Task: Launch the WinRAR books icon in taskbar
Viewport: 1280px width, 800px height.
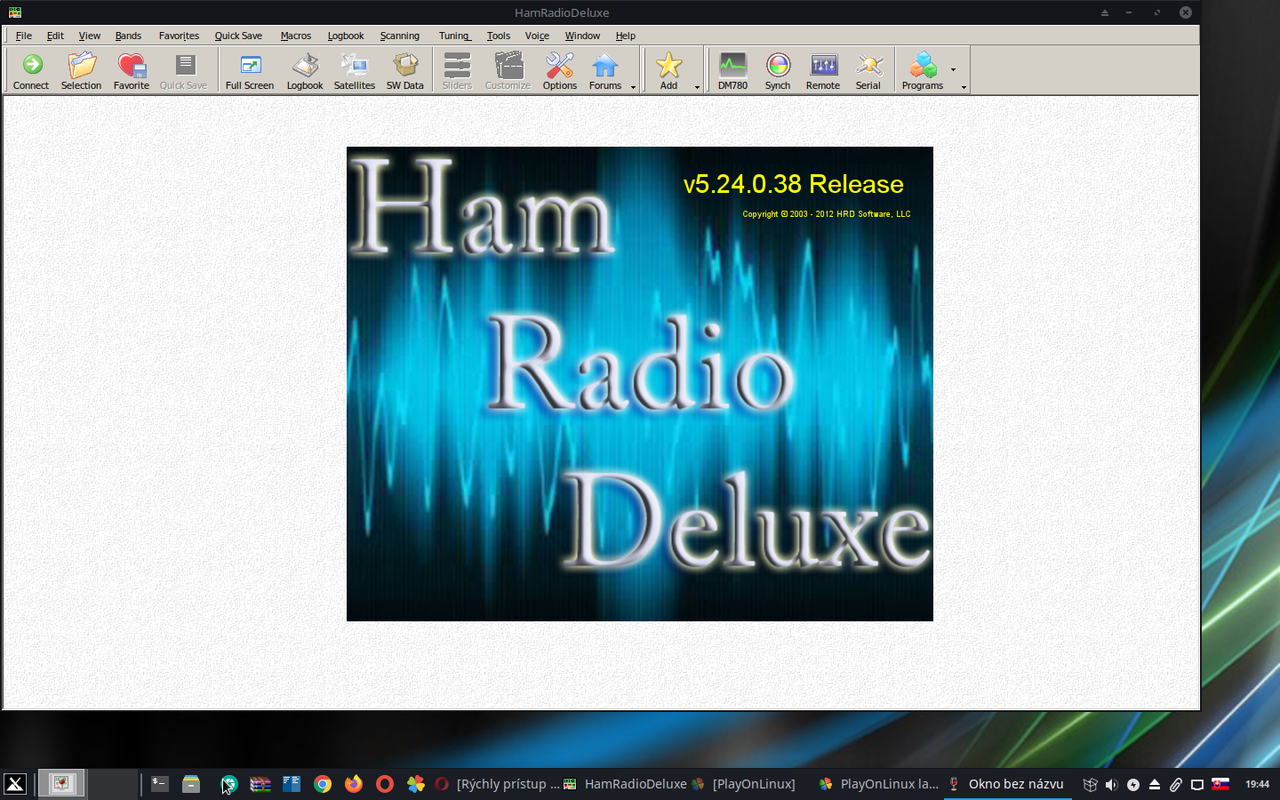Action: tap(260, 784)
